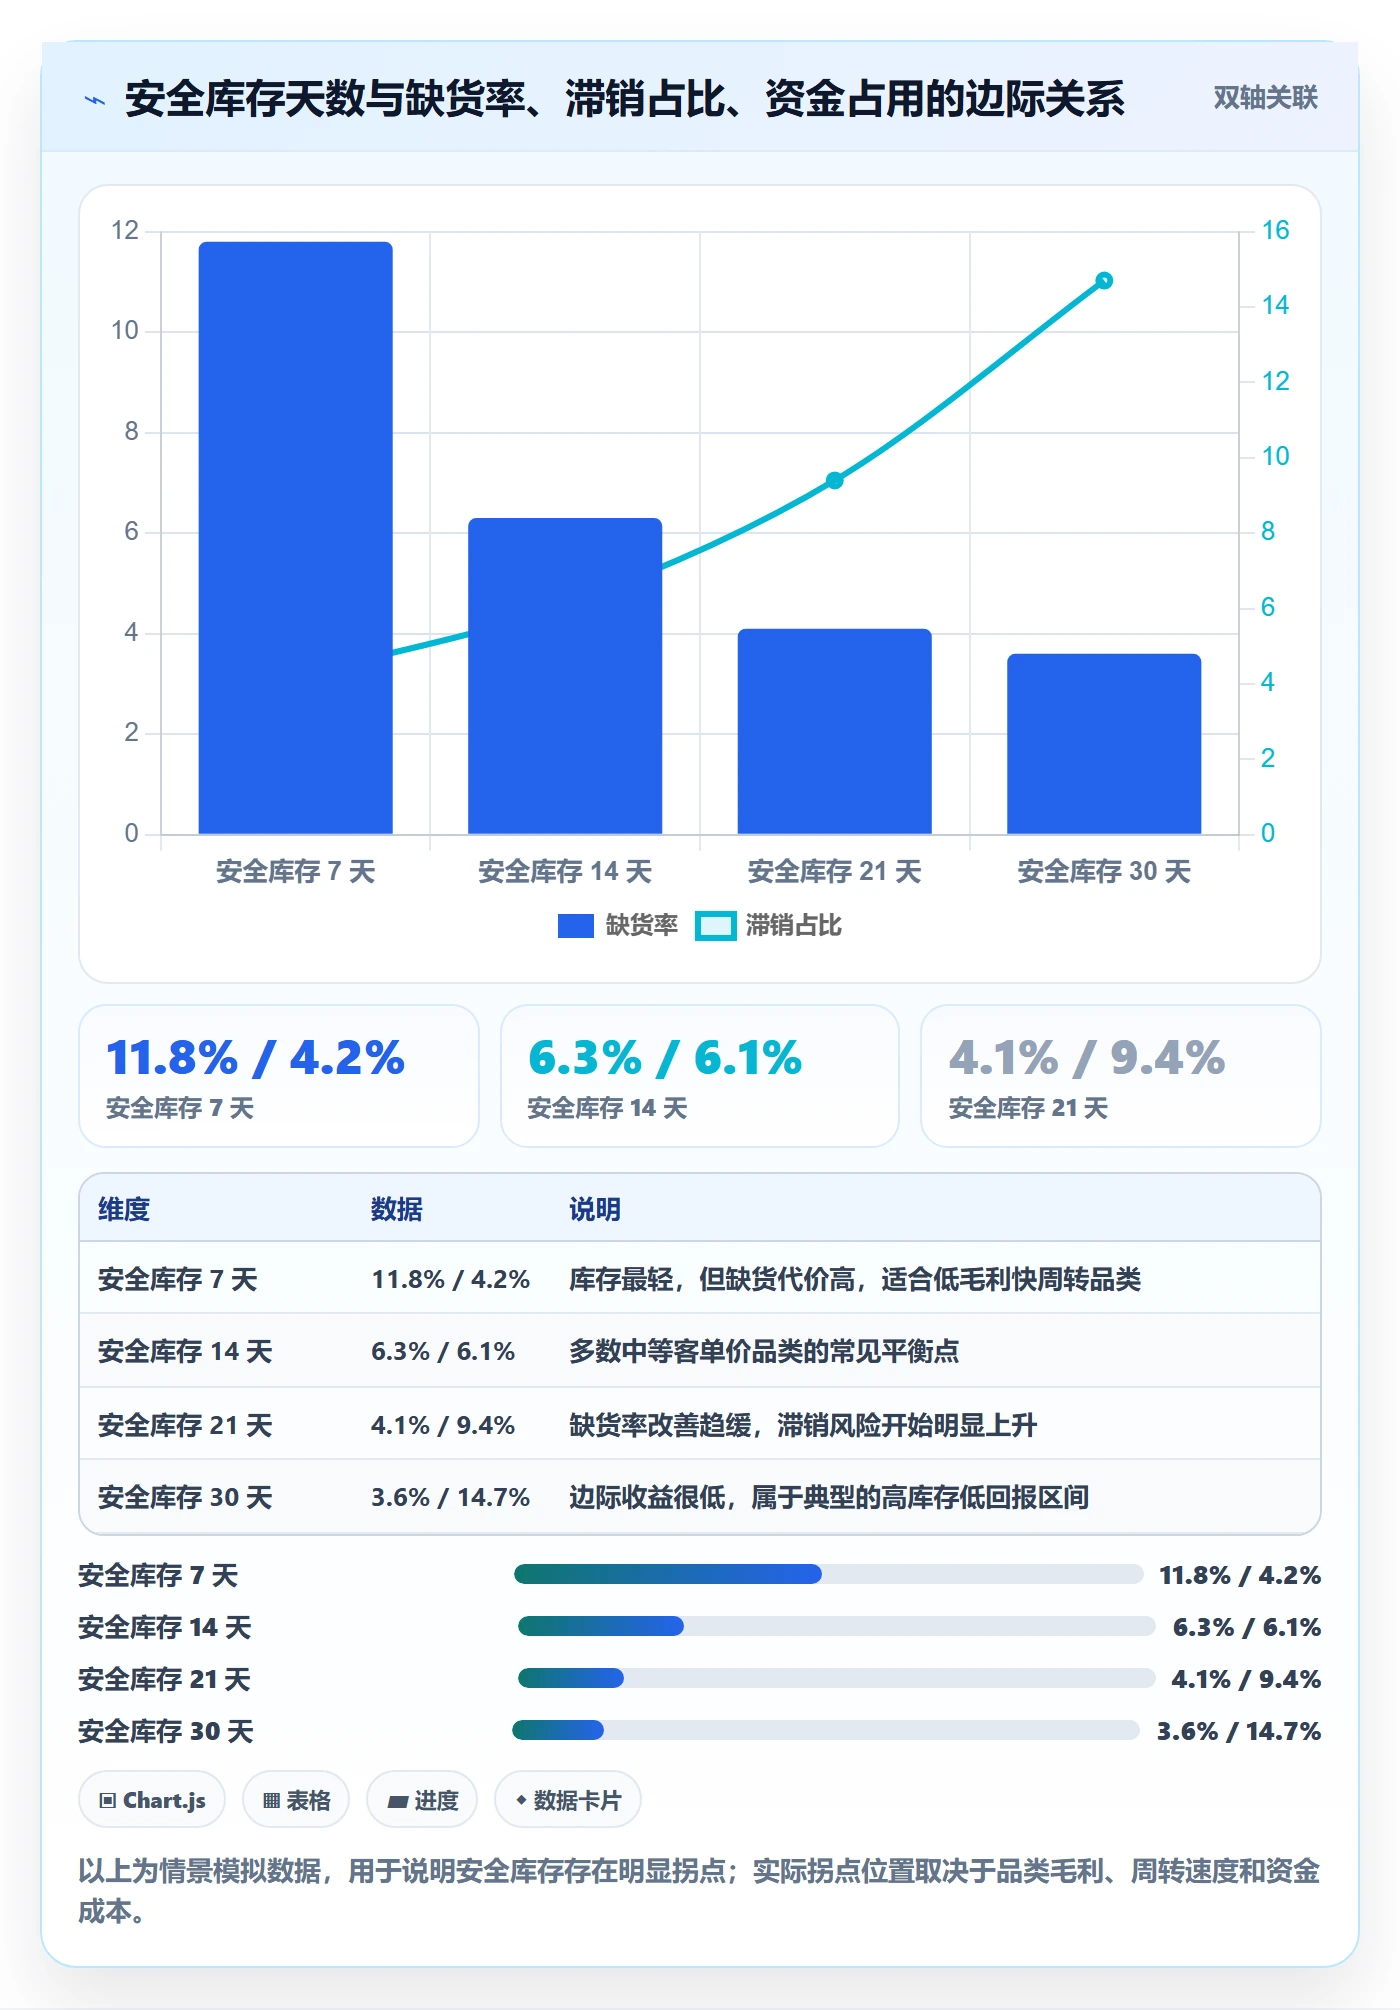Click the Chart.js tag chip

point(152,1800)
